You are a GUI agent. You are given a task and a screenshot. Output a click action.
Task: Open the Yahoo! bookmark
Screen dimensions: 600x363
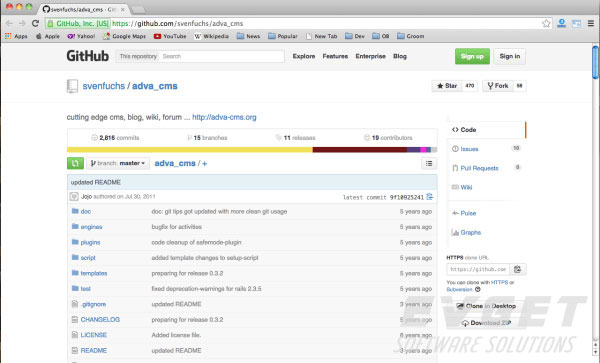point(81,36)
